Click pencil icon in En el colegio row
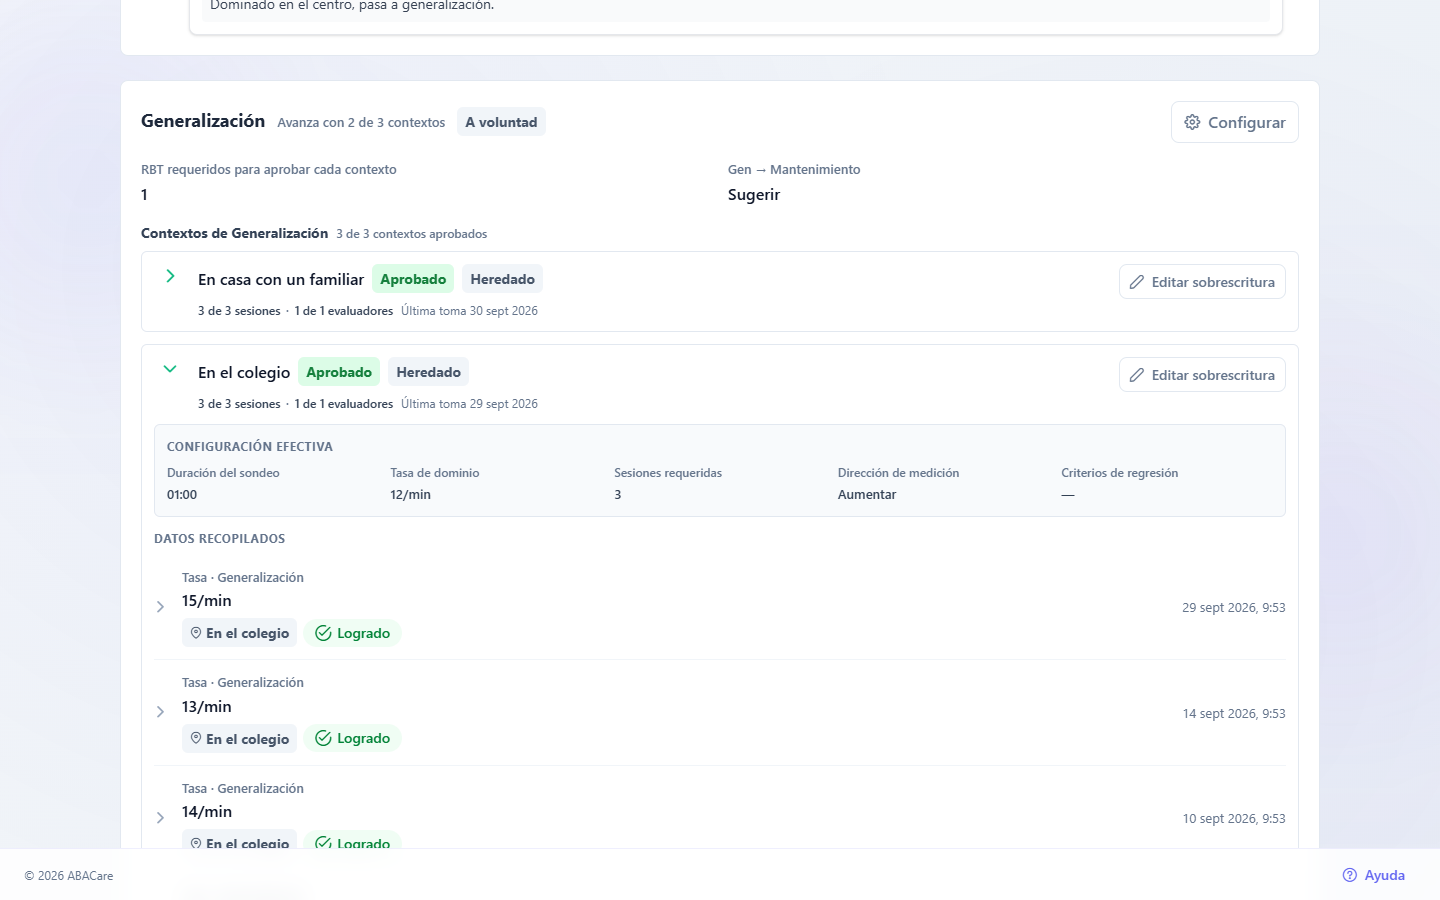Image resolution: width=1440 pixels, height=900 pixels. 1137,375
